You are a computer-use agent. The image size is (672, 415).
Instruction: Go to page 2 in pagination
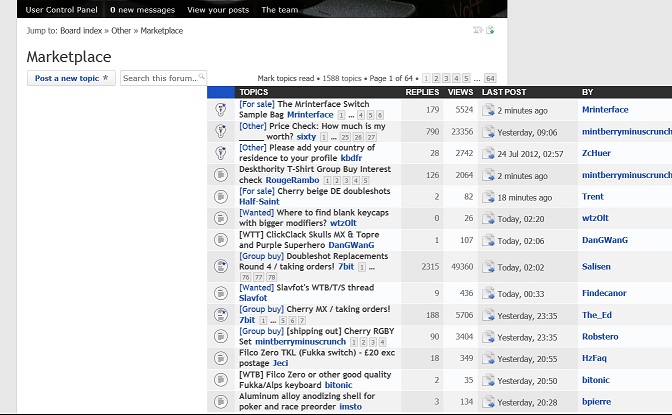pyautogui.click(x=438, y=78)
